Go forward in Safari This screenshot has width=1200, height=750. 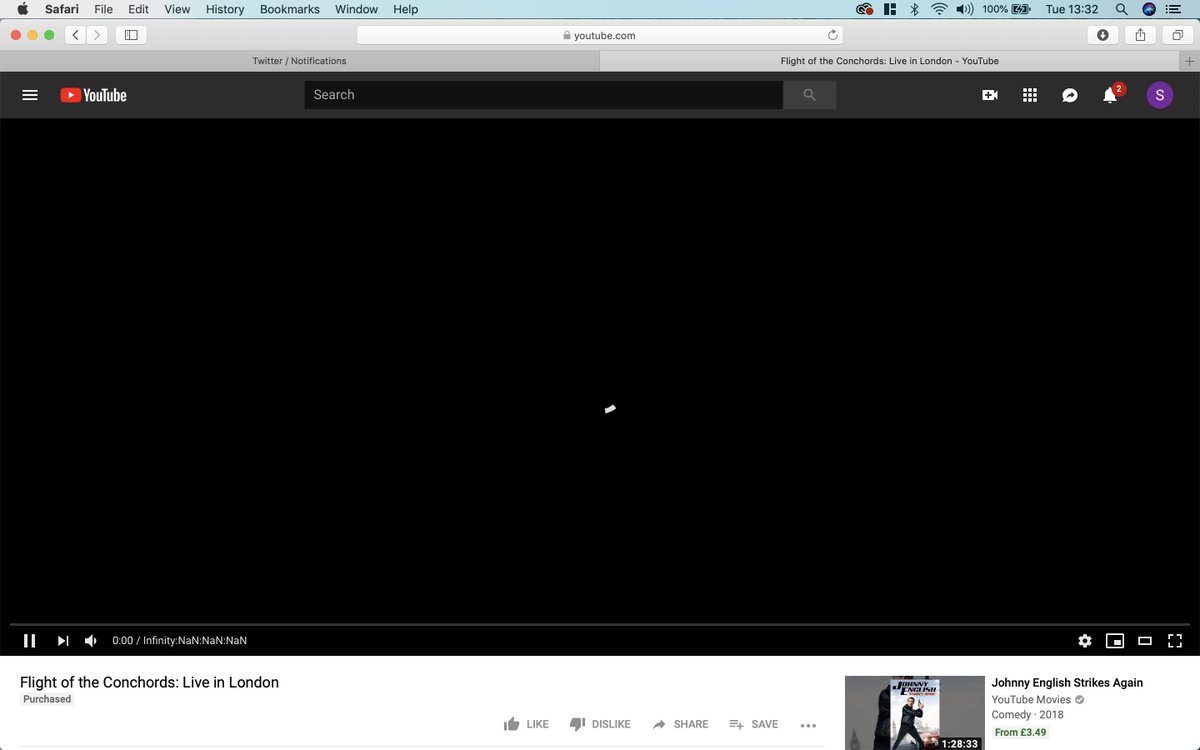[x=97, y=35]
